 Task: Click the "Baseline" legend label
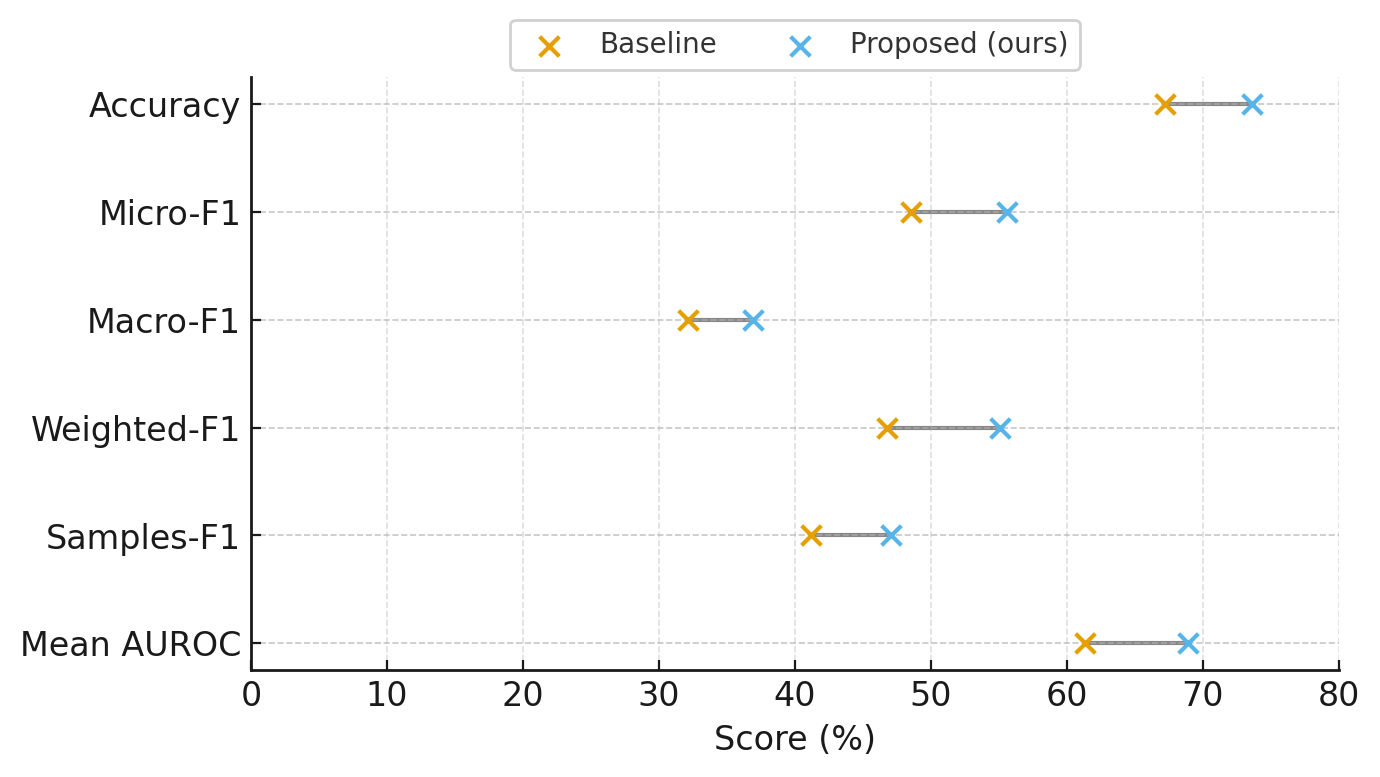658,45
